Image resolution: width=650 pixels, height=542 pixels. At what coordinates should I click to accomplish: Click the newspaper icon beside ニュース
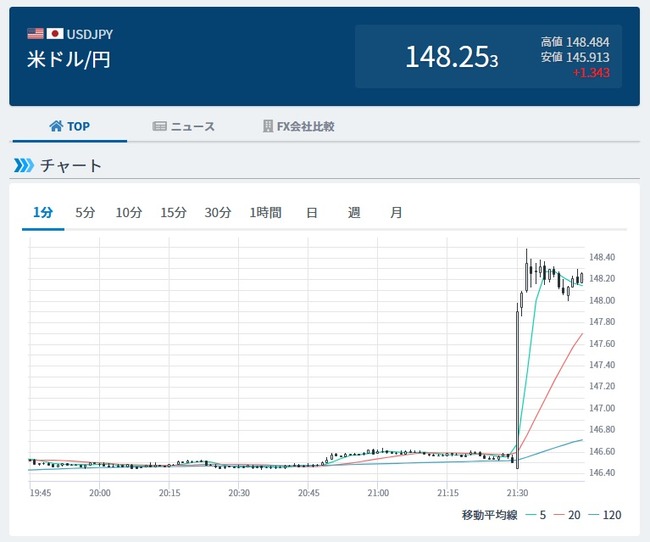(159, 127)
